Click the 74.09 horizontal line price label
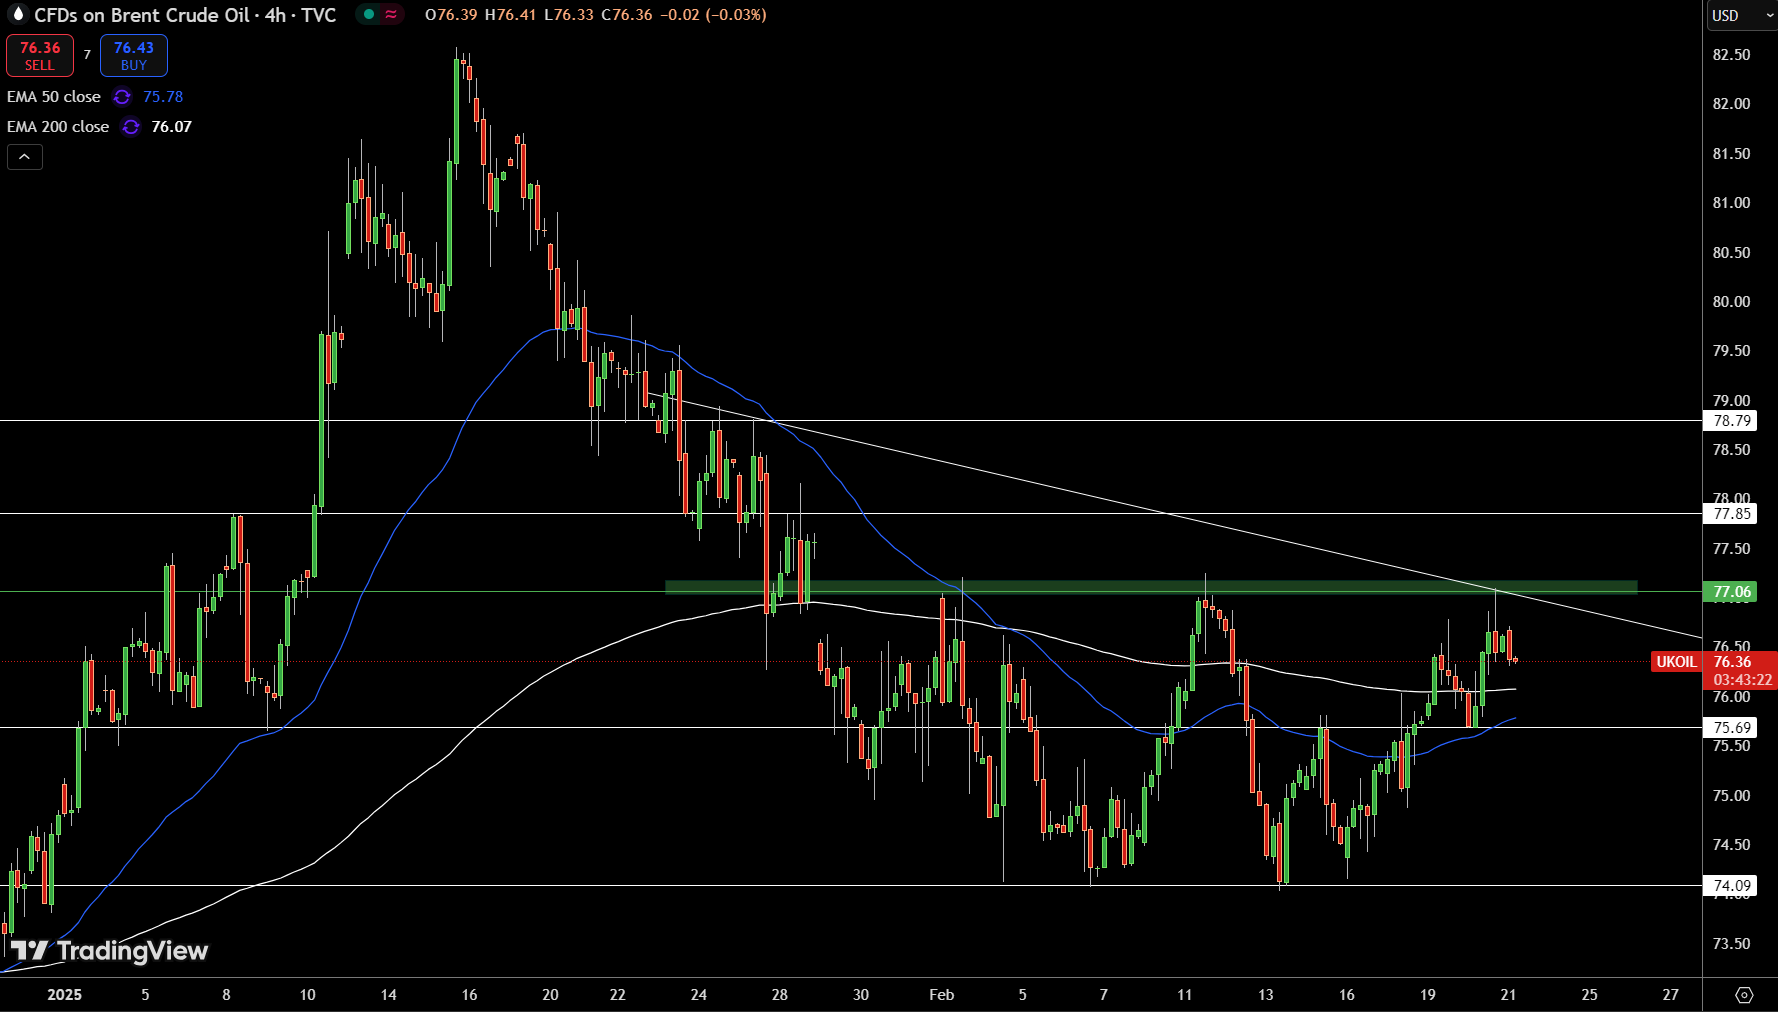Screen dimensions: 1778x1012 click(x=1732, y=886)
